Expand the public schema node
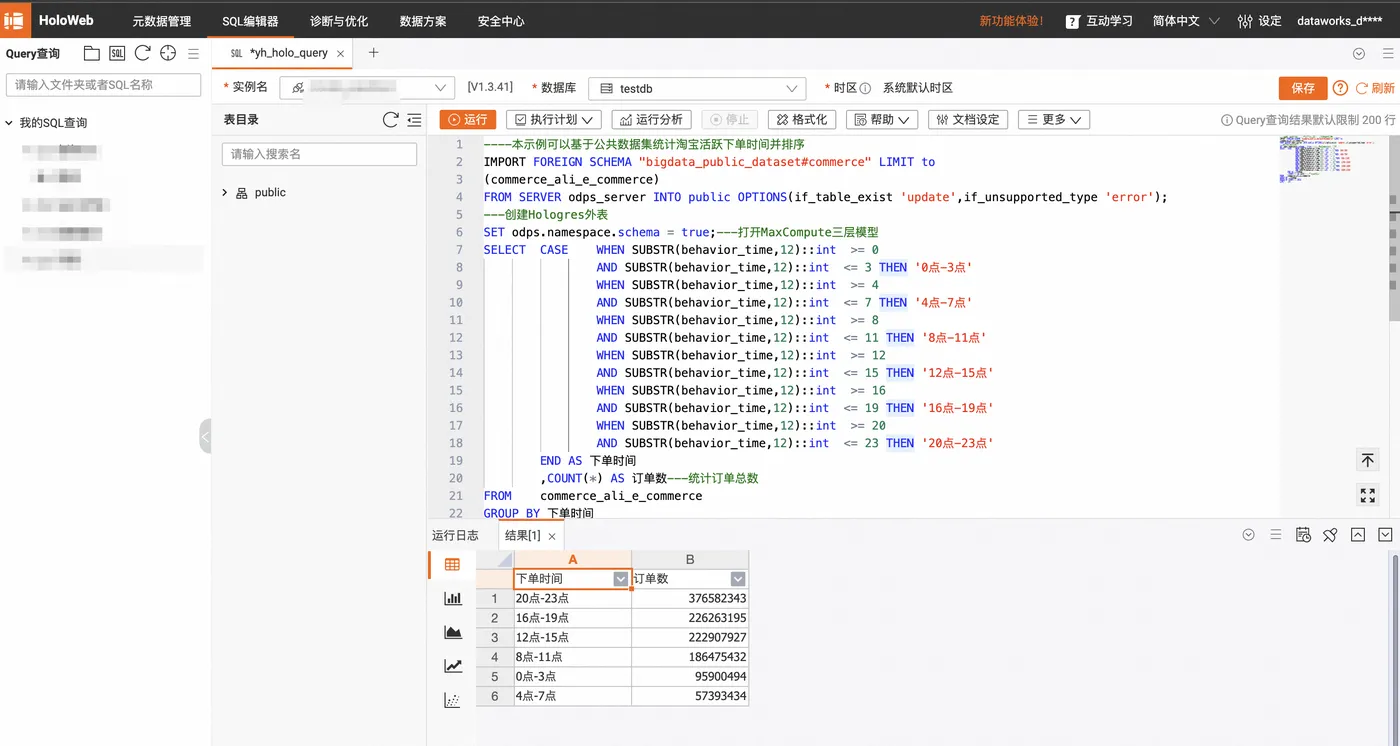The height and width of the screenshot is (746, 1400). tap(225, 192)
